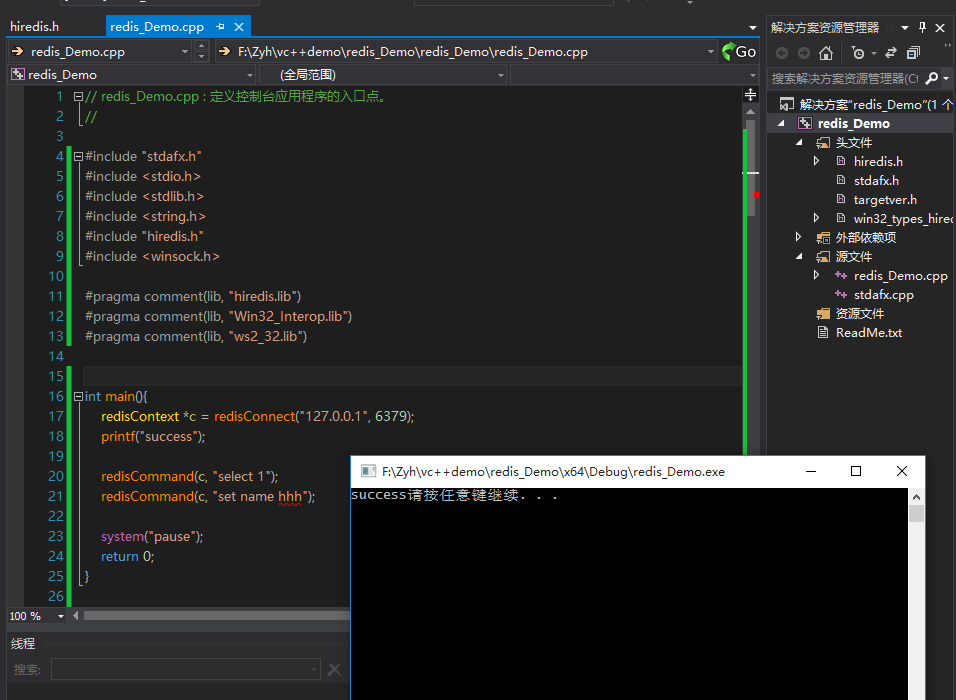Expand the 外部依赖项 node
956x700 pixels.
(799, 237)
